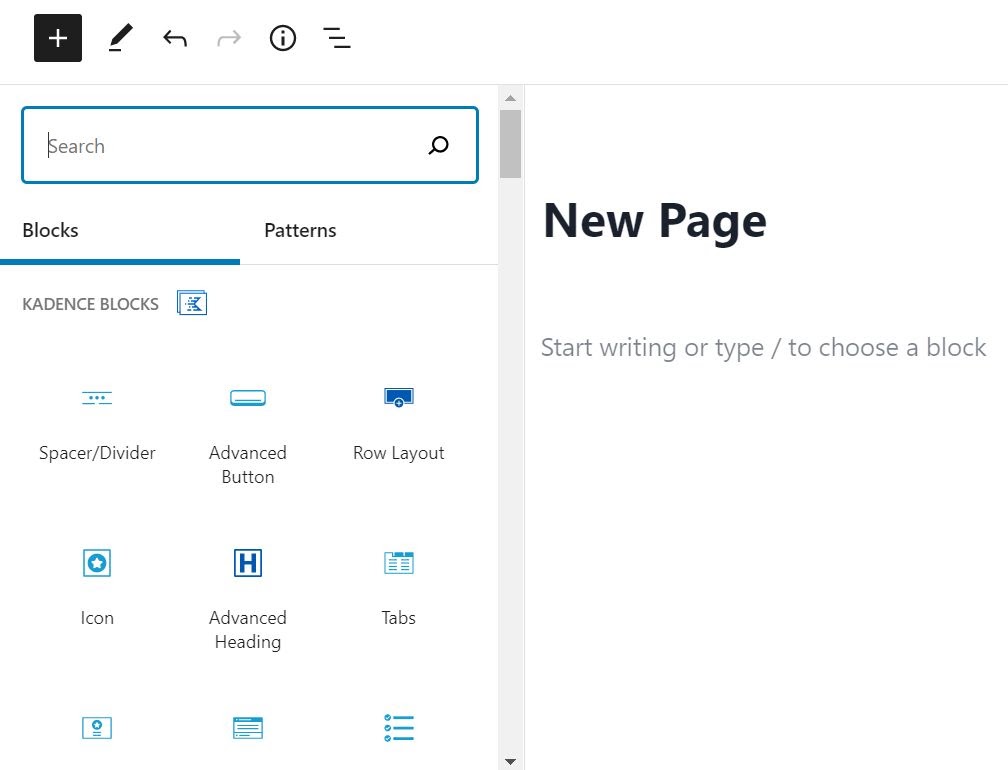This screenshot has height=770, width=1008.
Task: Toggle the block inserter panel
Action: pos(57,38)
